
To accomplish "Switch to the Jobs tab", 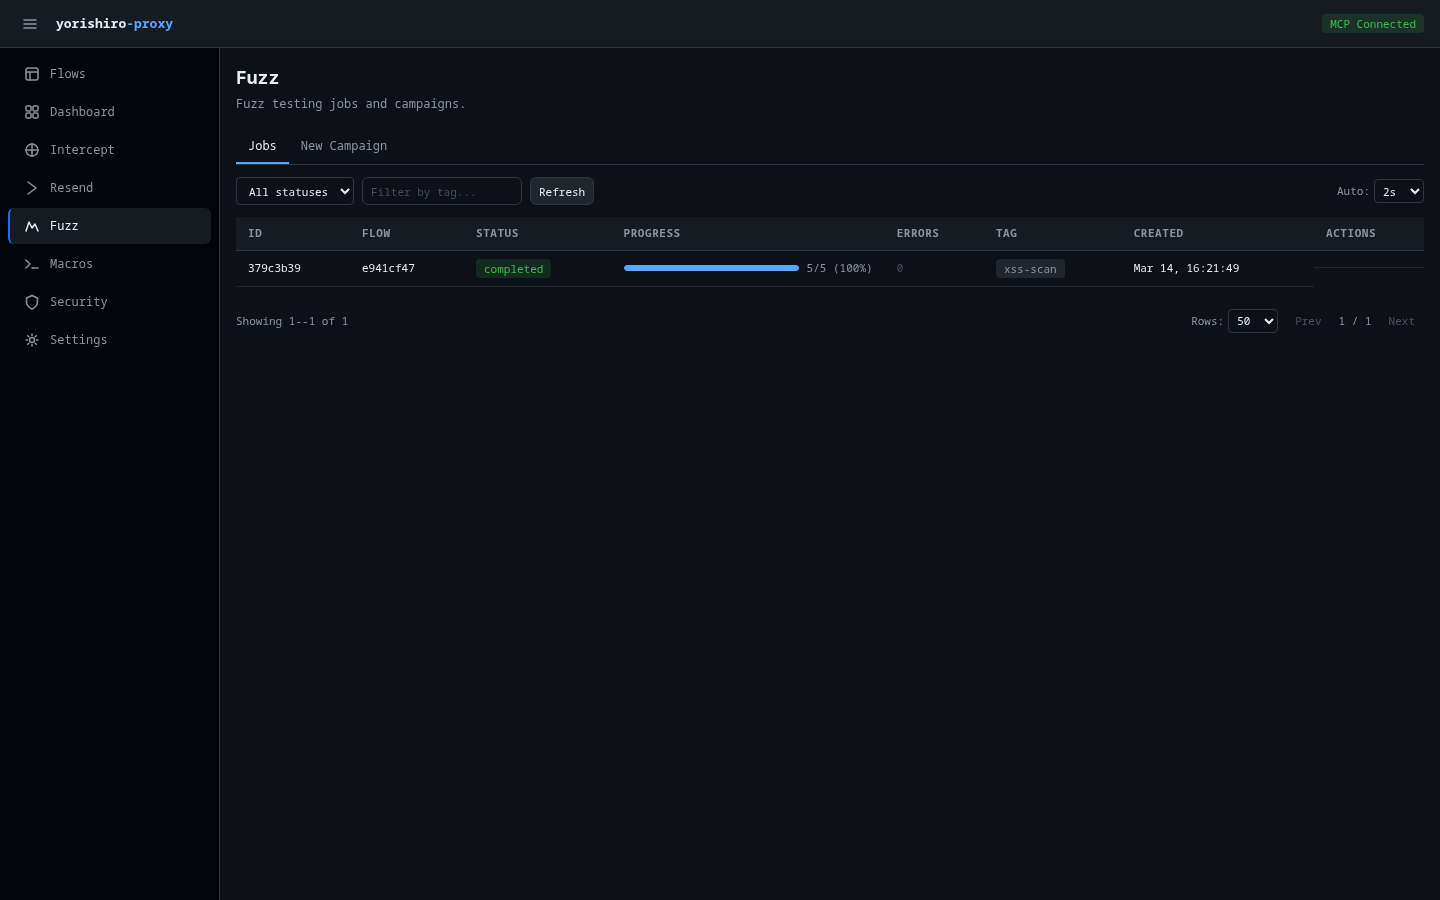I will (262, 146).
